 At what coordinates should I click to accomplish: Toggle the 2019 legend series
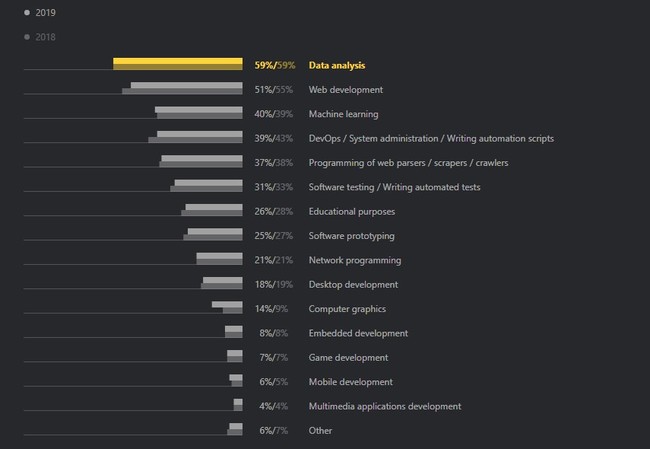coord(45,13)
